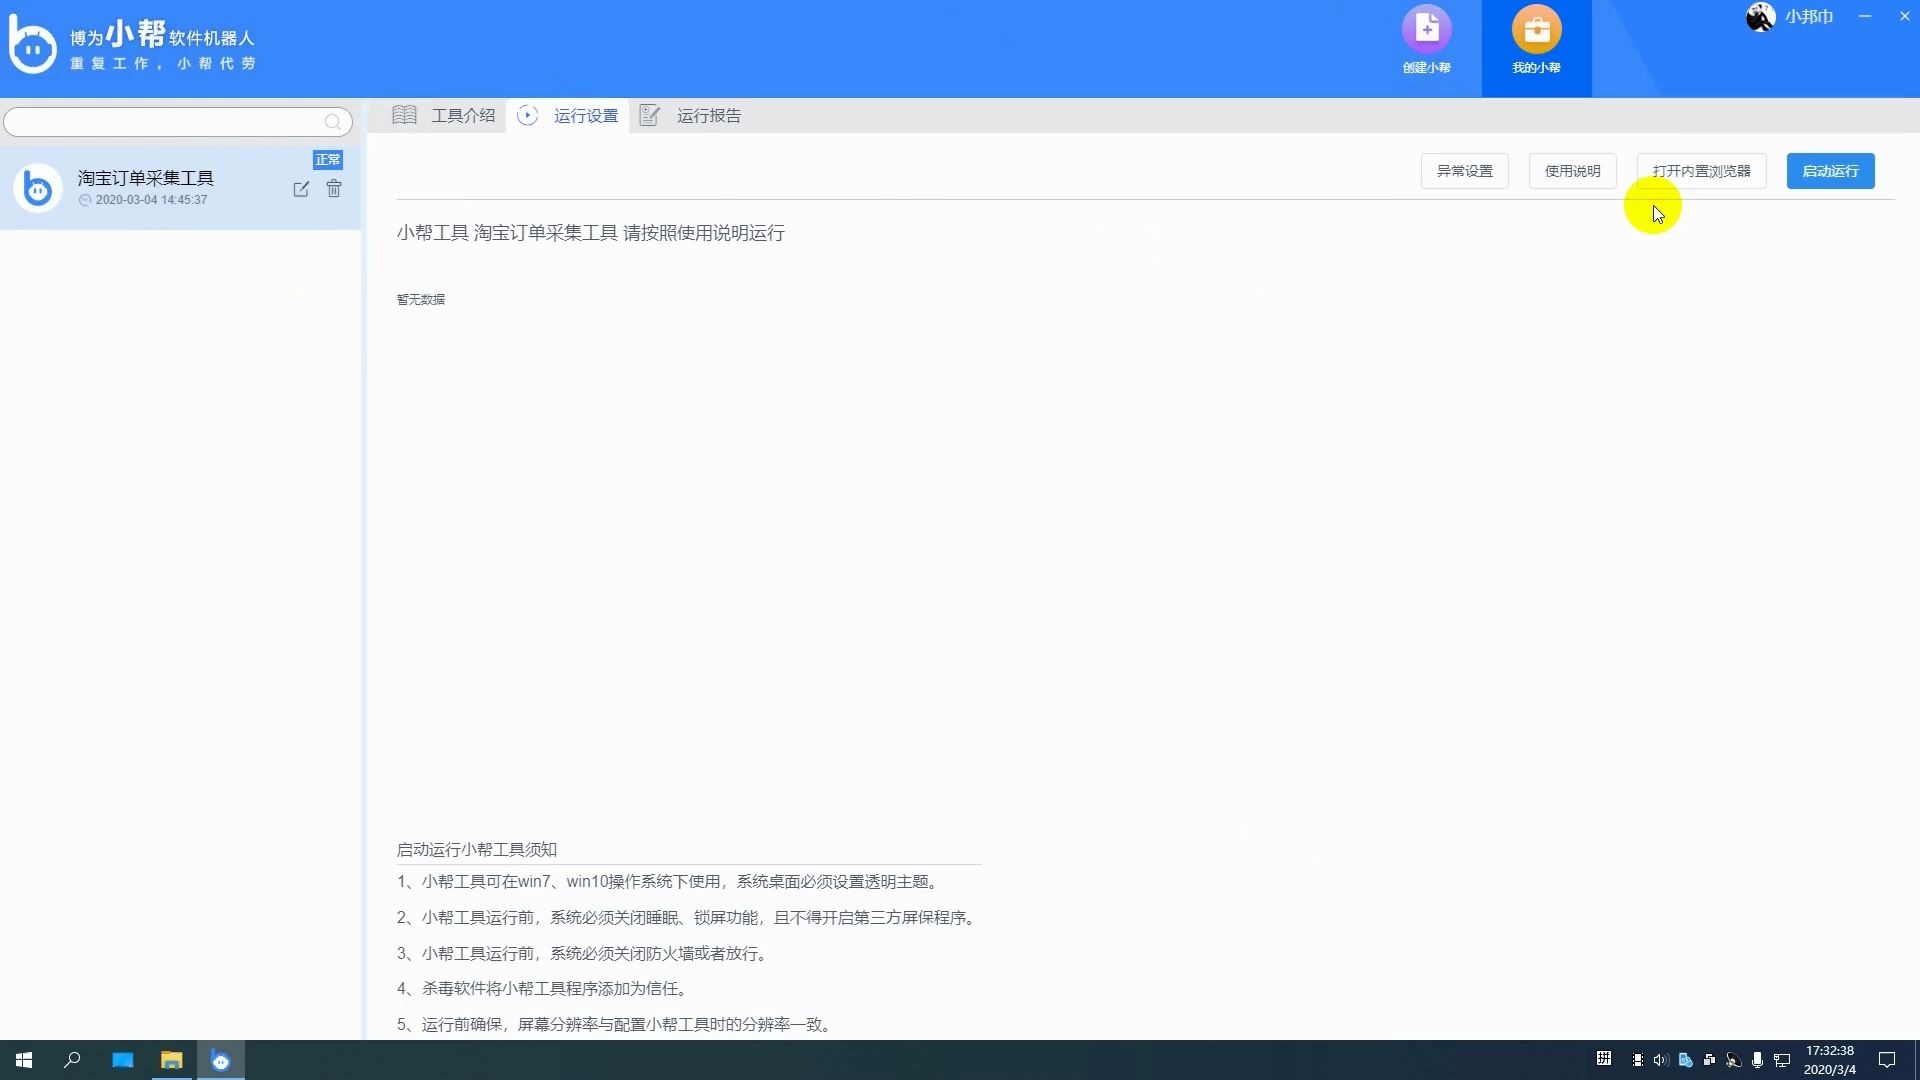Click the 小帮 robot taskbar icon
The image size is (1920, 1080).
pos(221,1060)
